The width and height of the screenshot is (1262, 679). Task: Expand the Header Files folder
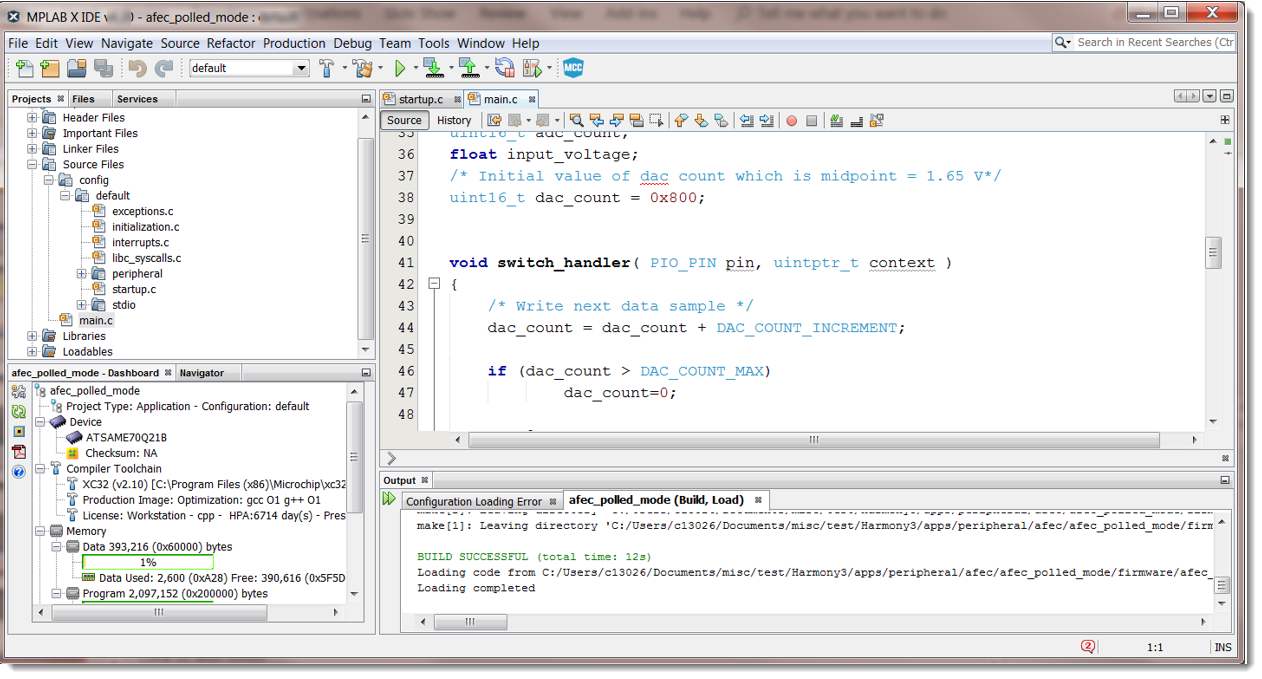click(x=32, y=118)
